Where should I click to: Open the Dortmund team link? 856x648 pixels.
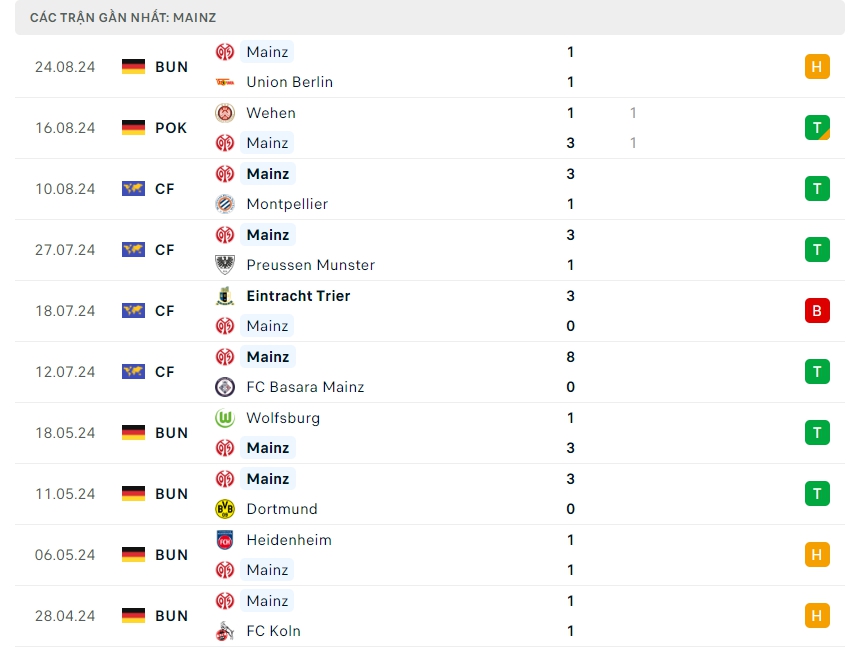[x=282, y=509]
